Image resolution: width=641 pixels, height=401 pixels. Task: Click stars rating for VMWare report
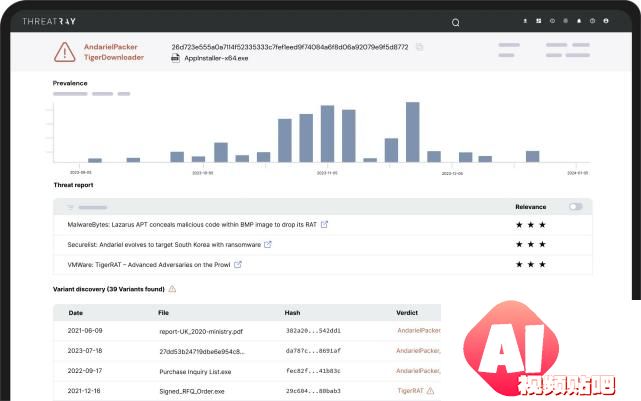tap(531, 264)
